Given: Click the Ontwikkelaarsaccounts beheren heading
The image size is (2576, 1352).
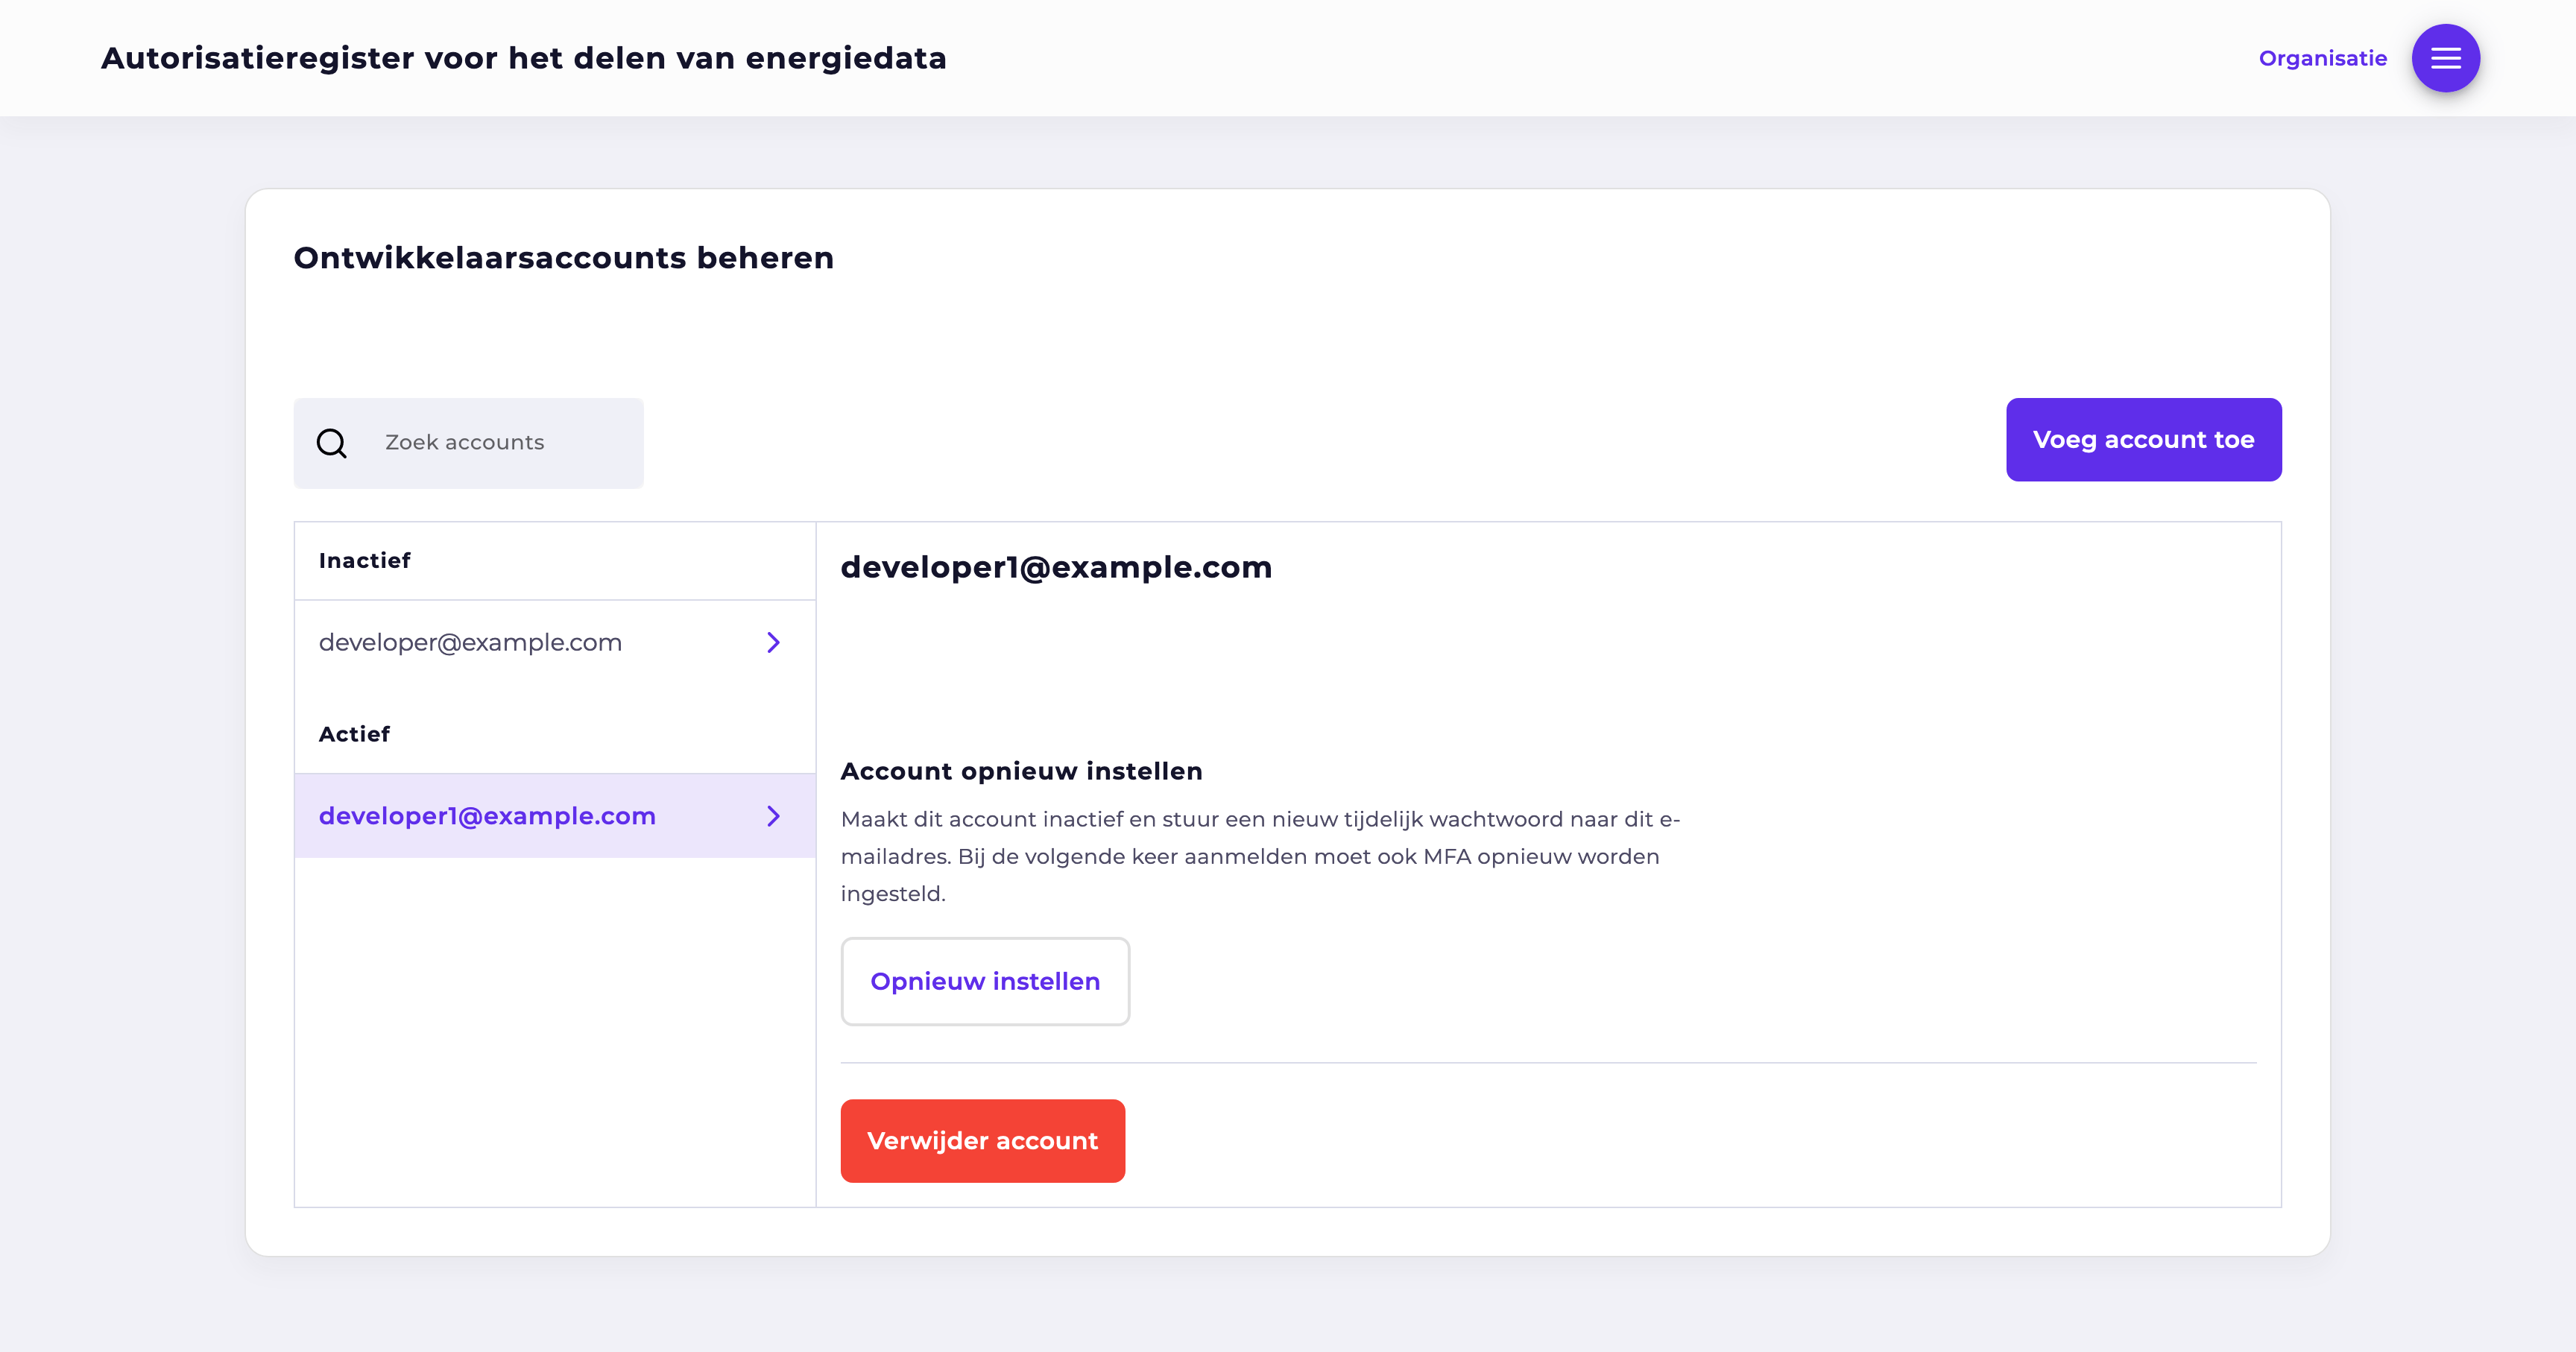Looking at the screenshot, I should pyautogui.click(x=563, y=258).
